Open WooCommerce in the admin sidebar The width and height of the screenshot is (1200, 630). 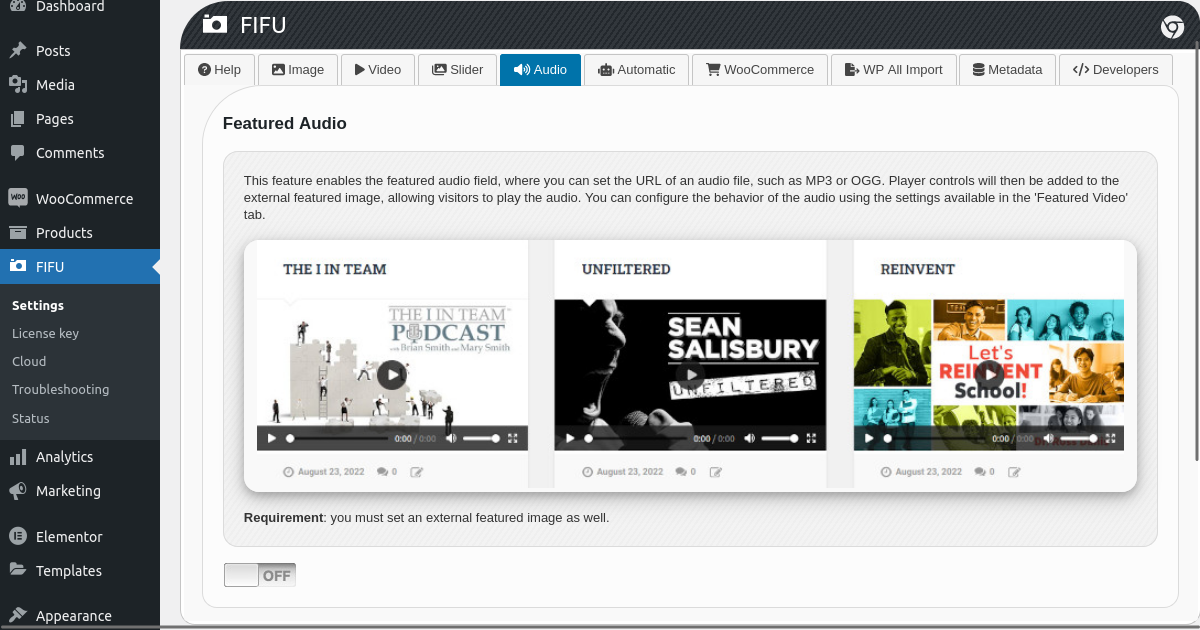tap(80, 199)
